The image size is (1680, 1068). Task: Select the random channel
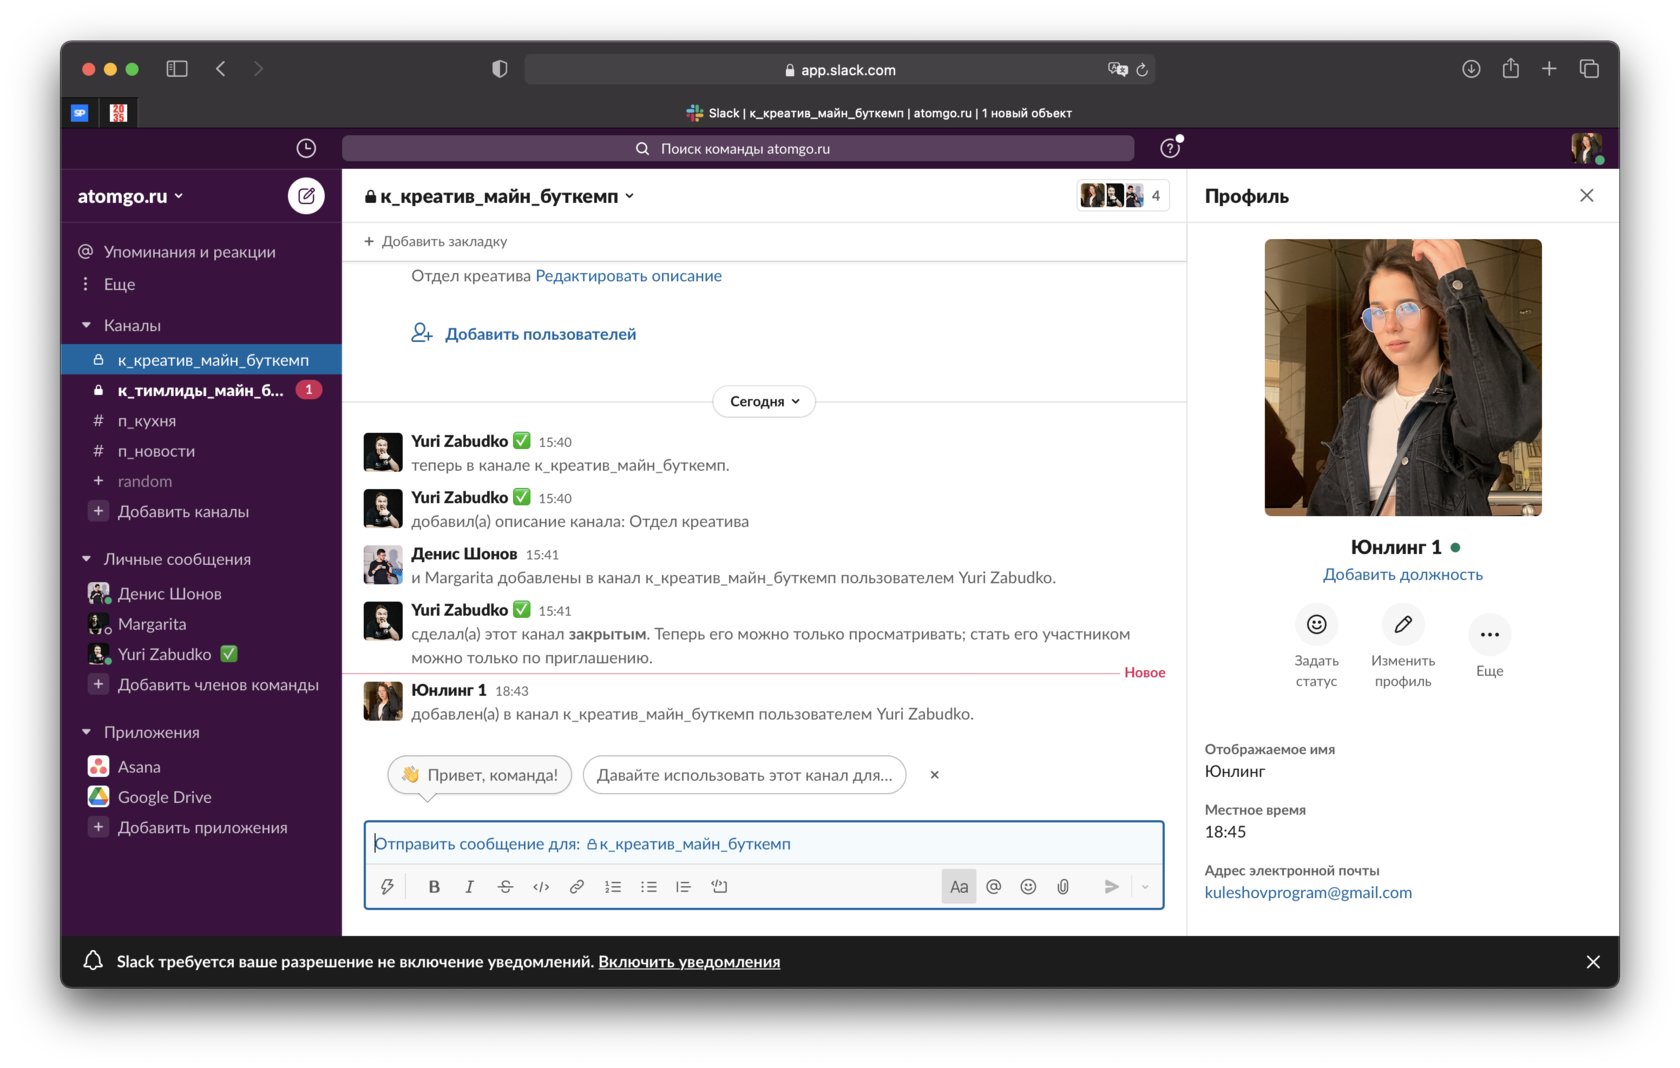(201, 481)
